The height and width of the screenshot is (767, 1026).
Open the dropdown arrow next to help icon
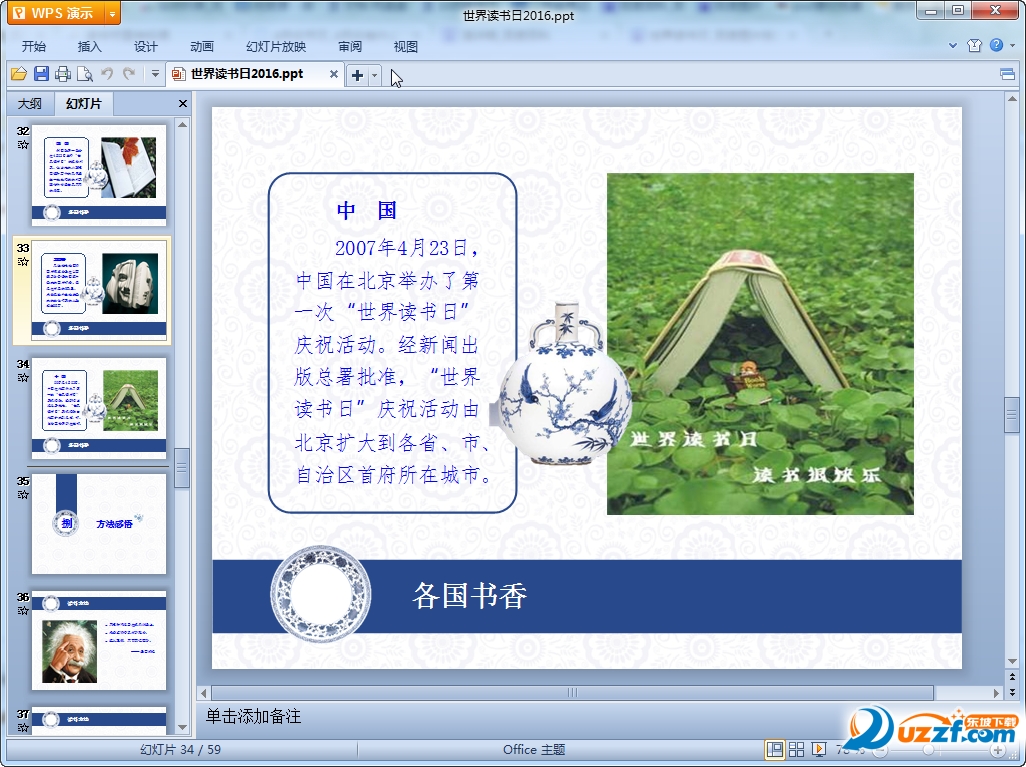[1012, 46]
